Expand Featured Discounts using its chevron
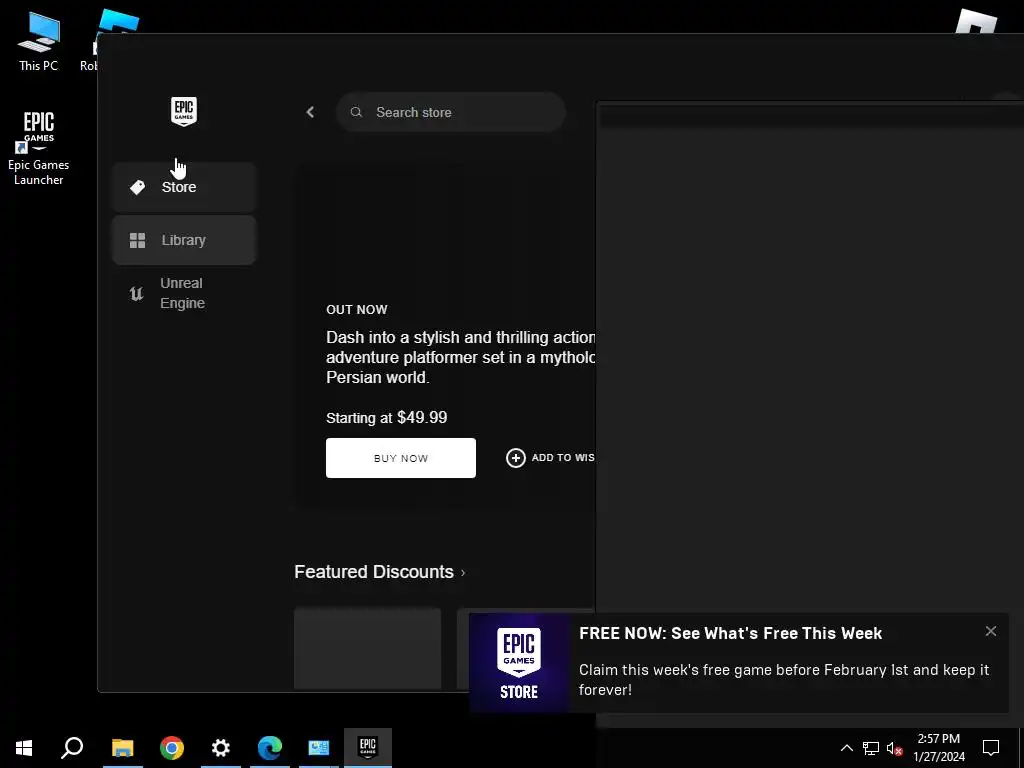Image resolution: width=1024 pixels, height=768 pixels. coord(463,573)
